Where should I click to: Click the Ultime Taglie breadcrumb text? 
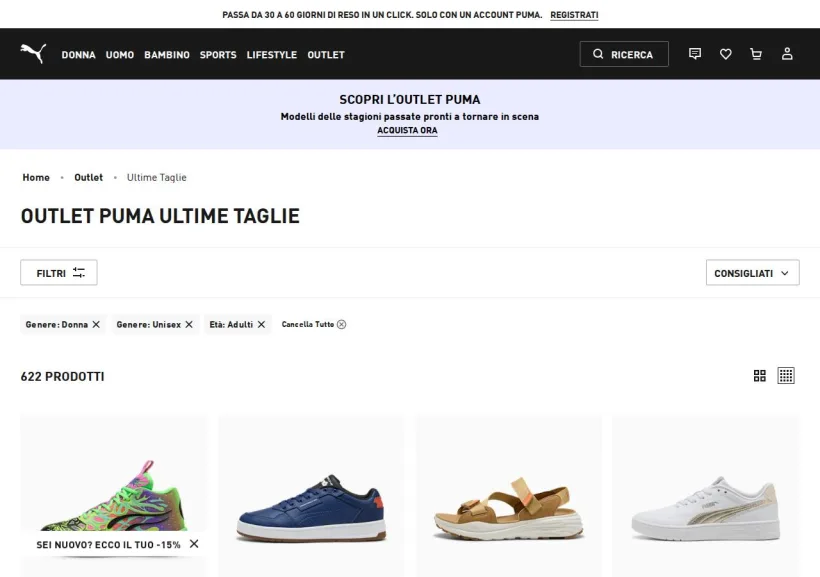(156, 177)
